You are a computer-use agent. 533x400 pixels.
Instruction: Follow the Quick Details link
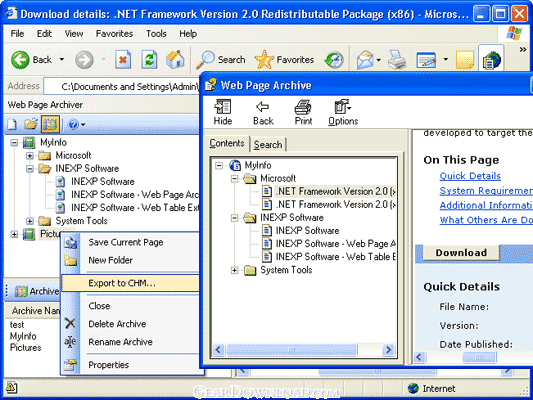pos(470,176)
